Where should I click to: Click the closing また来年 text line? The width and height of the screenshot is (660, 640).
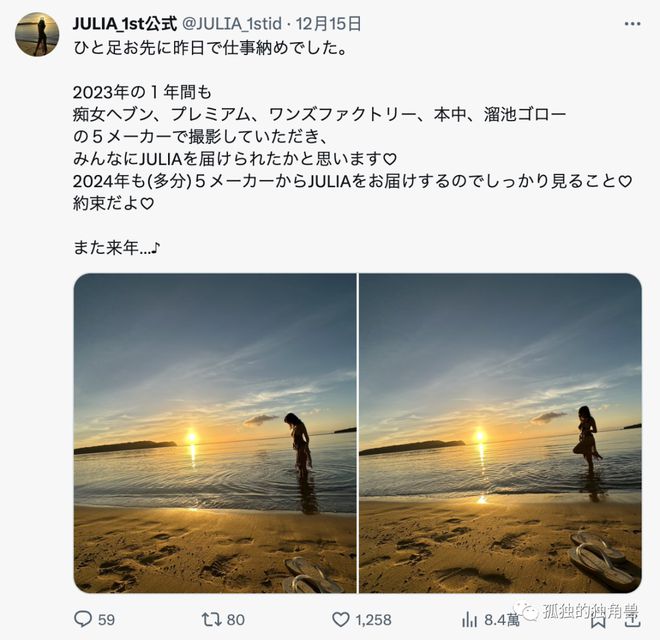(x=116, y=248)
